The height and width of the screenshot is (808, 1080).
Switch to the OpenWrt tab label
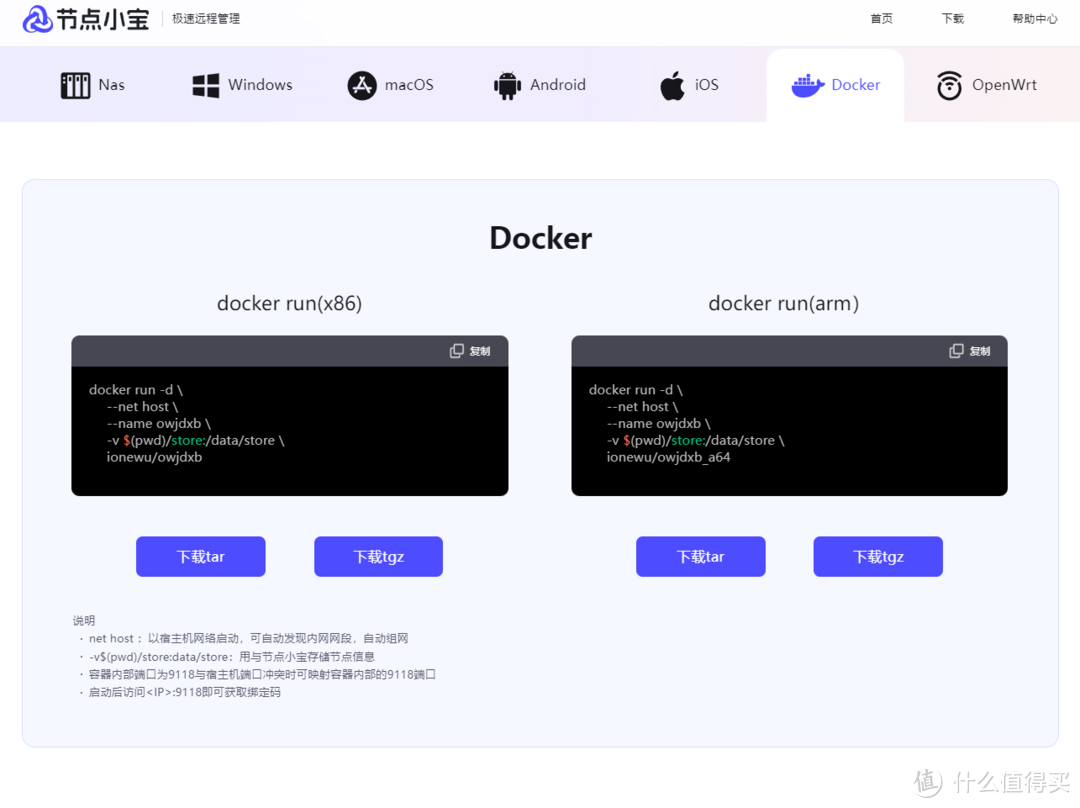[x=1004, y=85]
